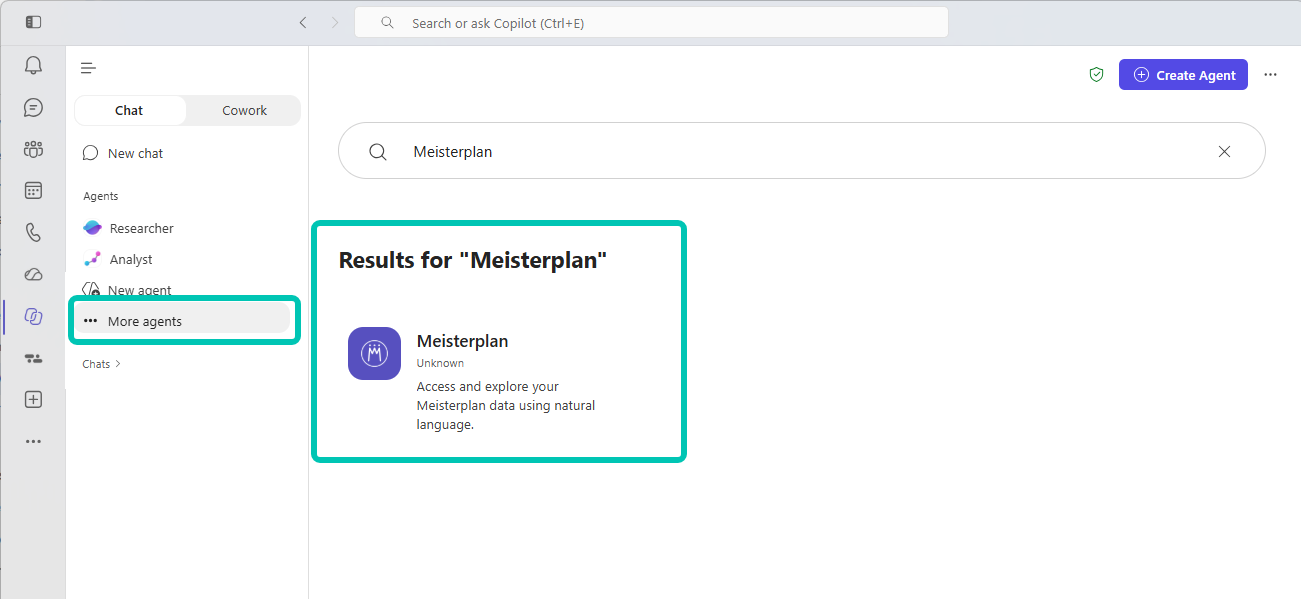The image size is (1301, 599).
Task: Click the magnifier icon in the agent search
Action: tap(378, 152)
